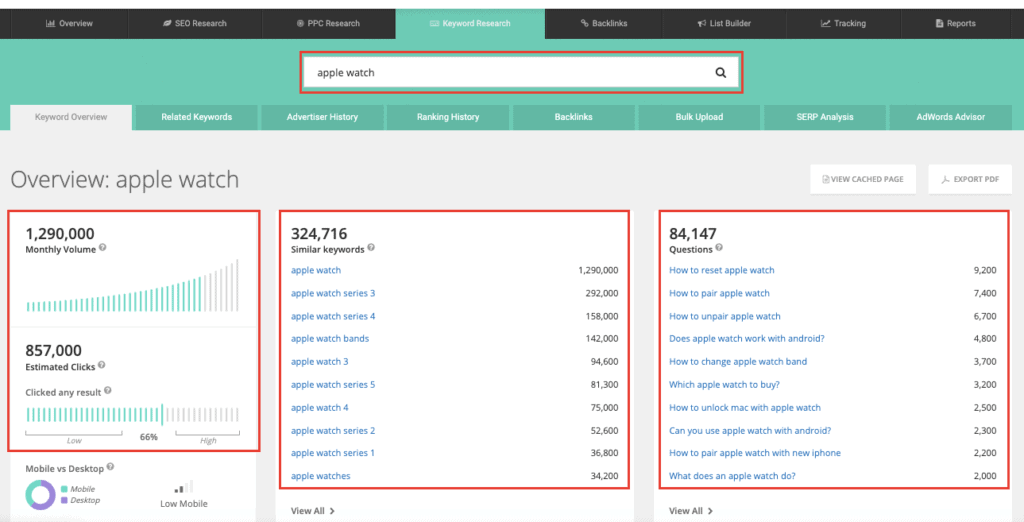The width and height of the screenshot is (1024, 522).
Task: Expand View All under Questions list
Action: point(690,511)
